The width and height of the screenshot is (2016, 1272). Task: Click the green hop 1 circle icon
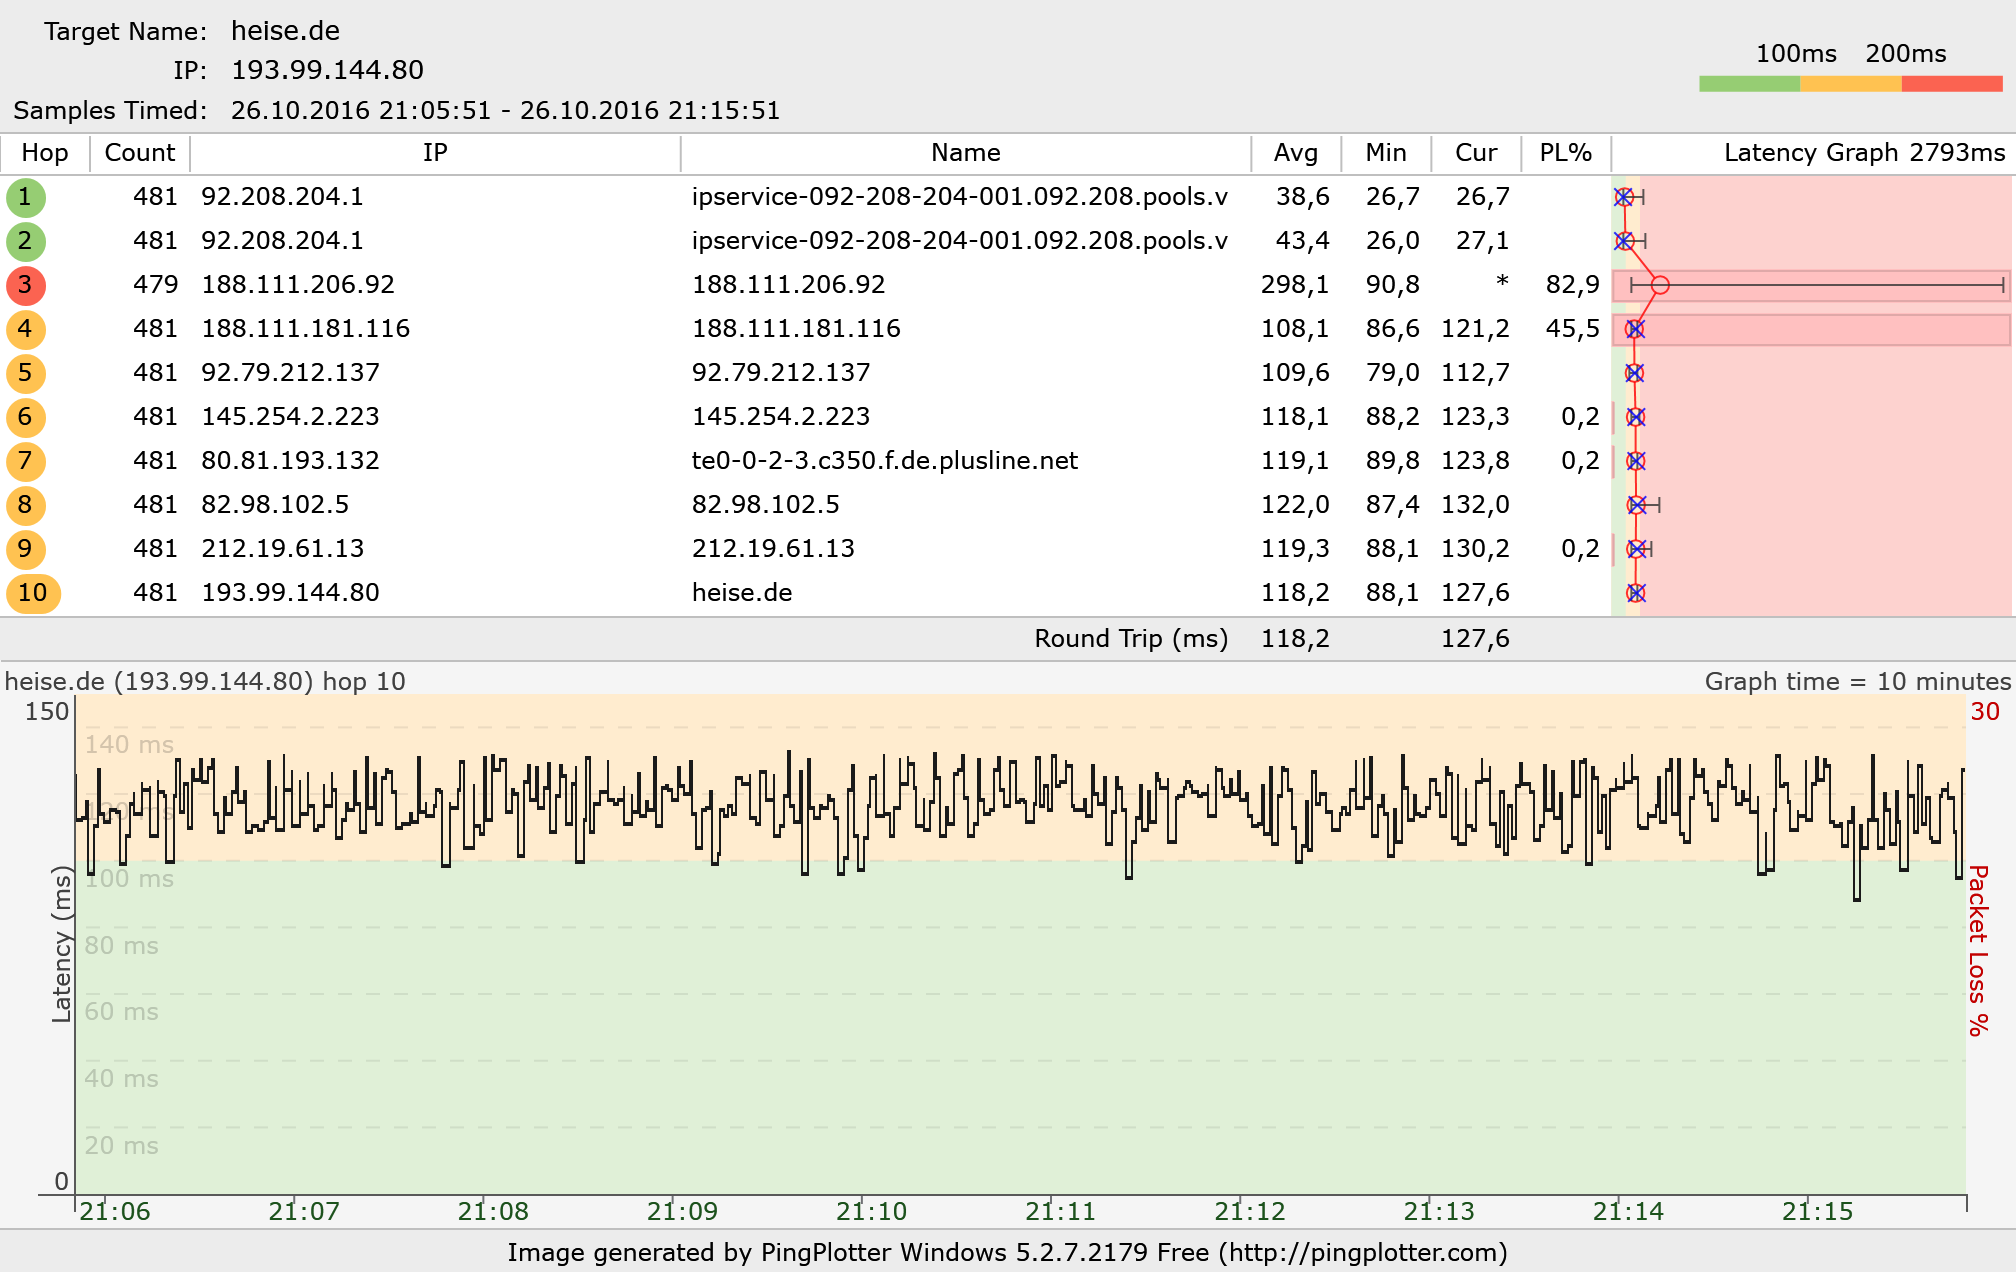[25, 197]
